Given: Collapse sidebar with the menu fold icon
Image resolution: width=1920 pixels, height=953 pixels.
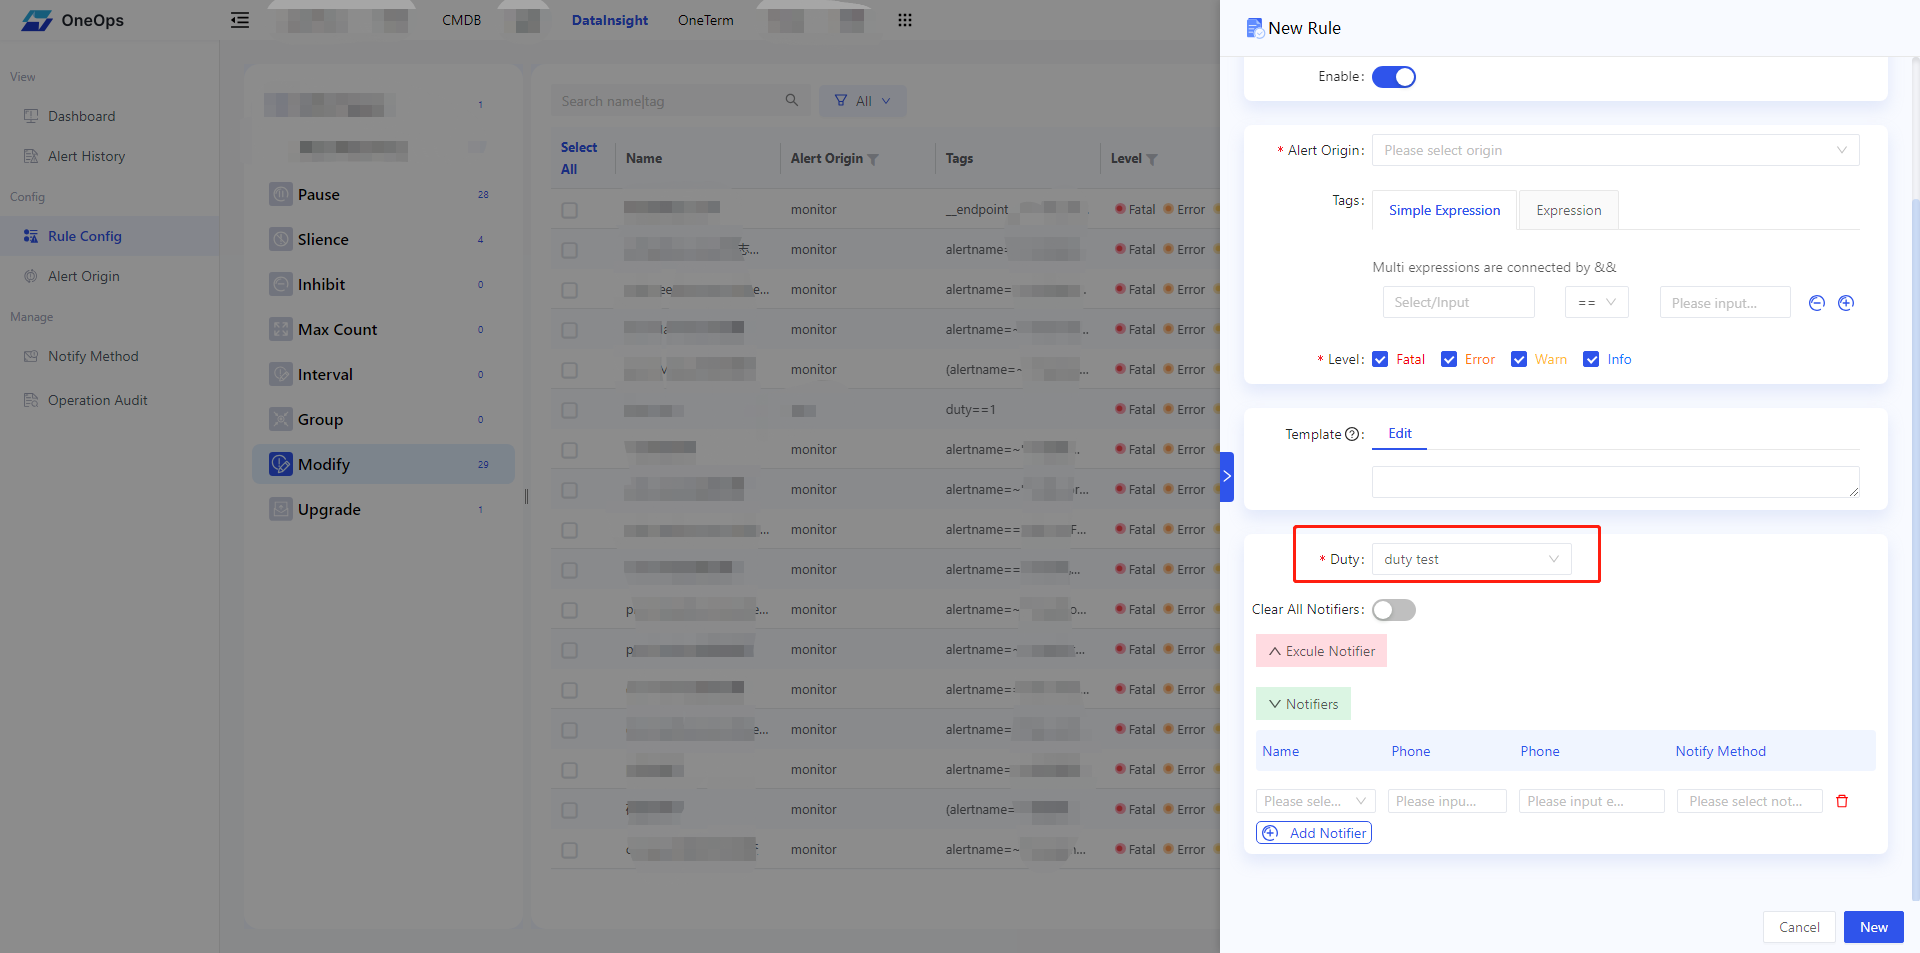Looking at the screenshot, I should tap(240, 20).
